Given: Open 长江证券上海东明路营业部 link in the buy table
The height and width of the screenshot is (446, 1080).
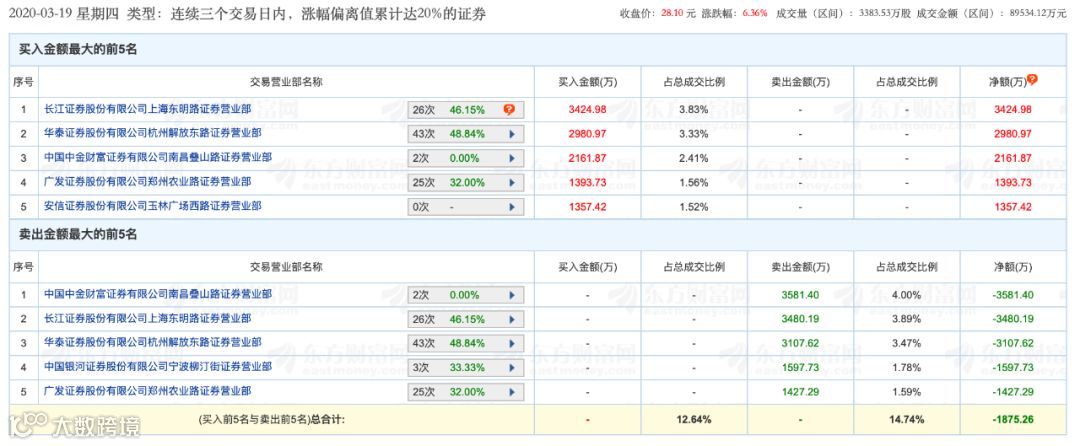Looking at the screenshot, I should click(x=147, y=109).
